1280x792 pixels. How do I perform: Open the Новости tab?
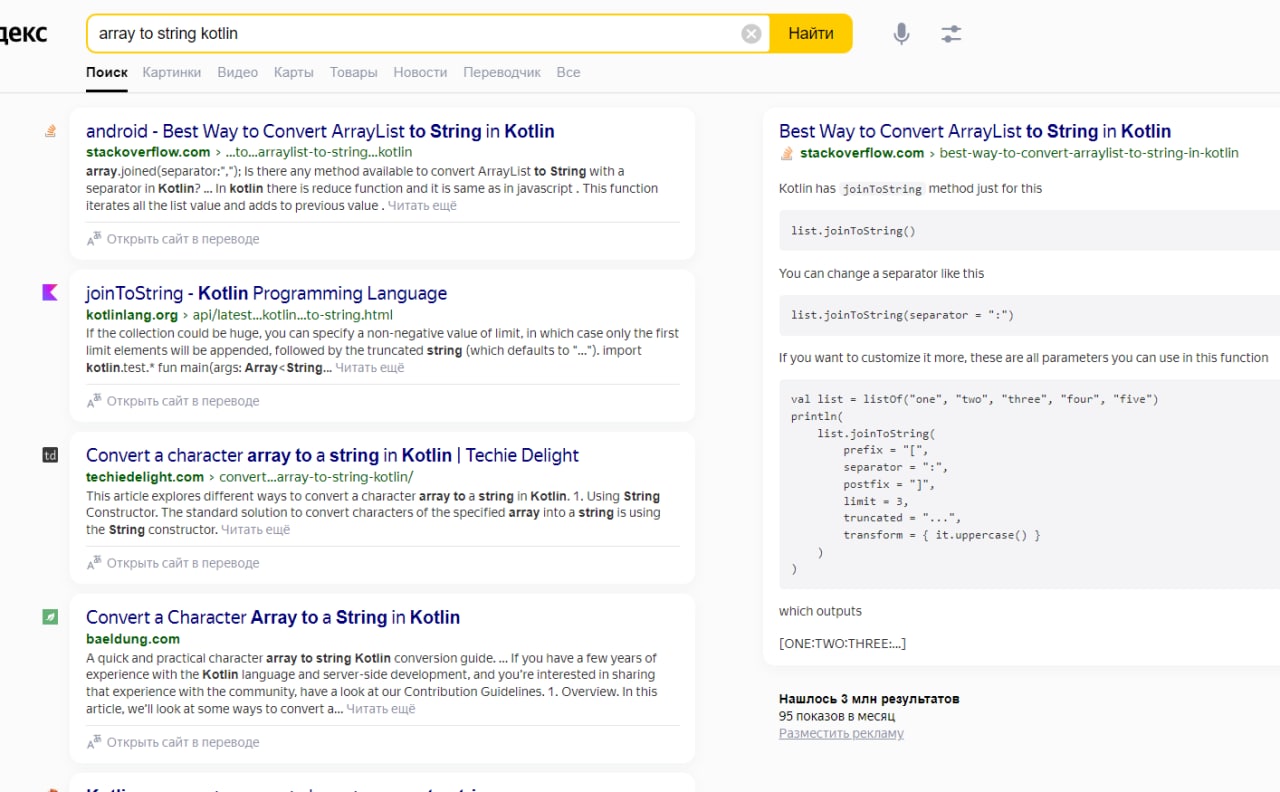[420, 72]
